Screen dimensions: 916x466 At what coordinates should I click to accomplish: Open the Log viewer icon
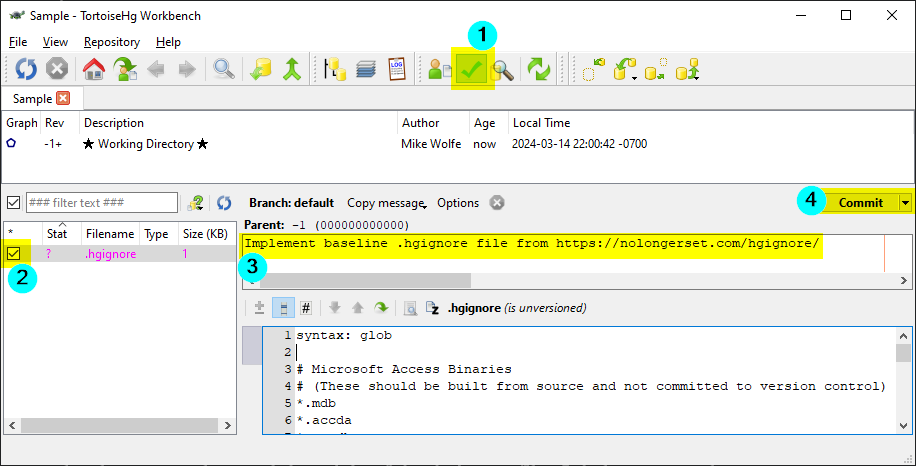pyautogui.click(x=397, y=69)
